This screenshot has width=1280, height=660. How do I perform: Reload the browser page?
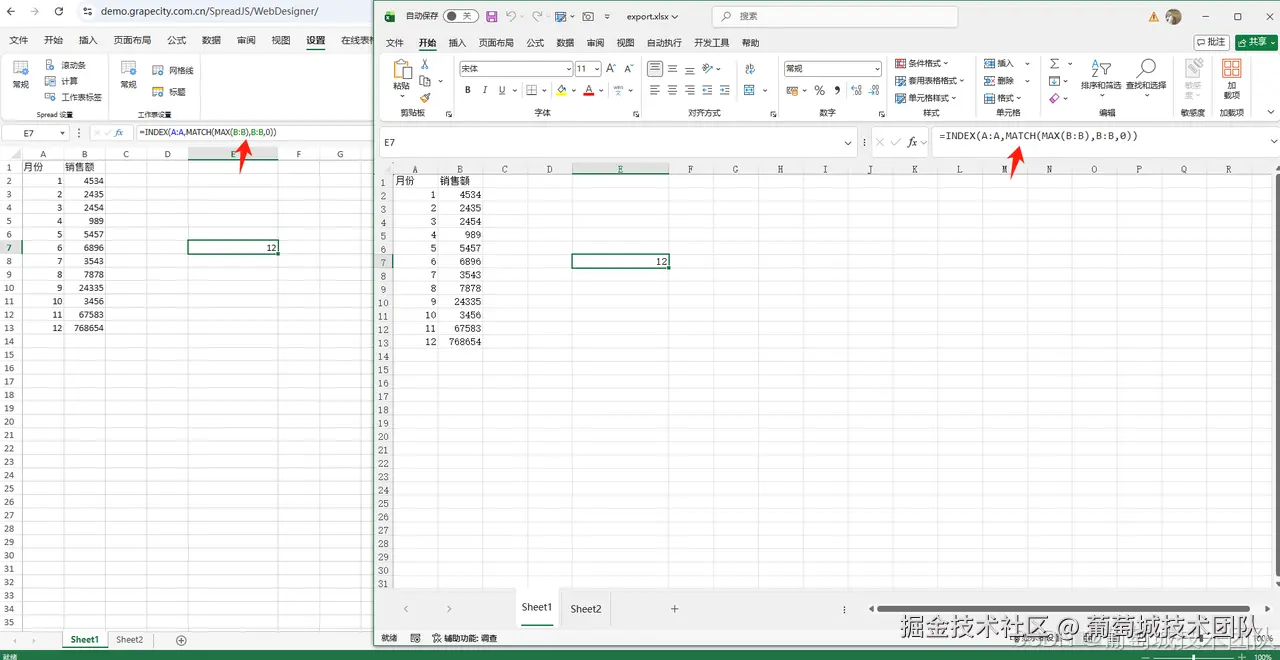point(59,11)
